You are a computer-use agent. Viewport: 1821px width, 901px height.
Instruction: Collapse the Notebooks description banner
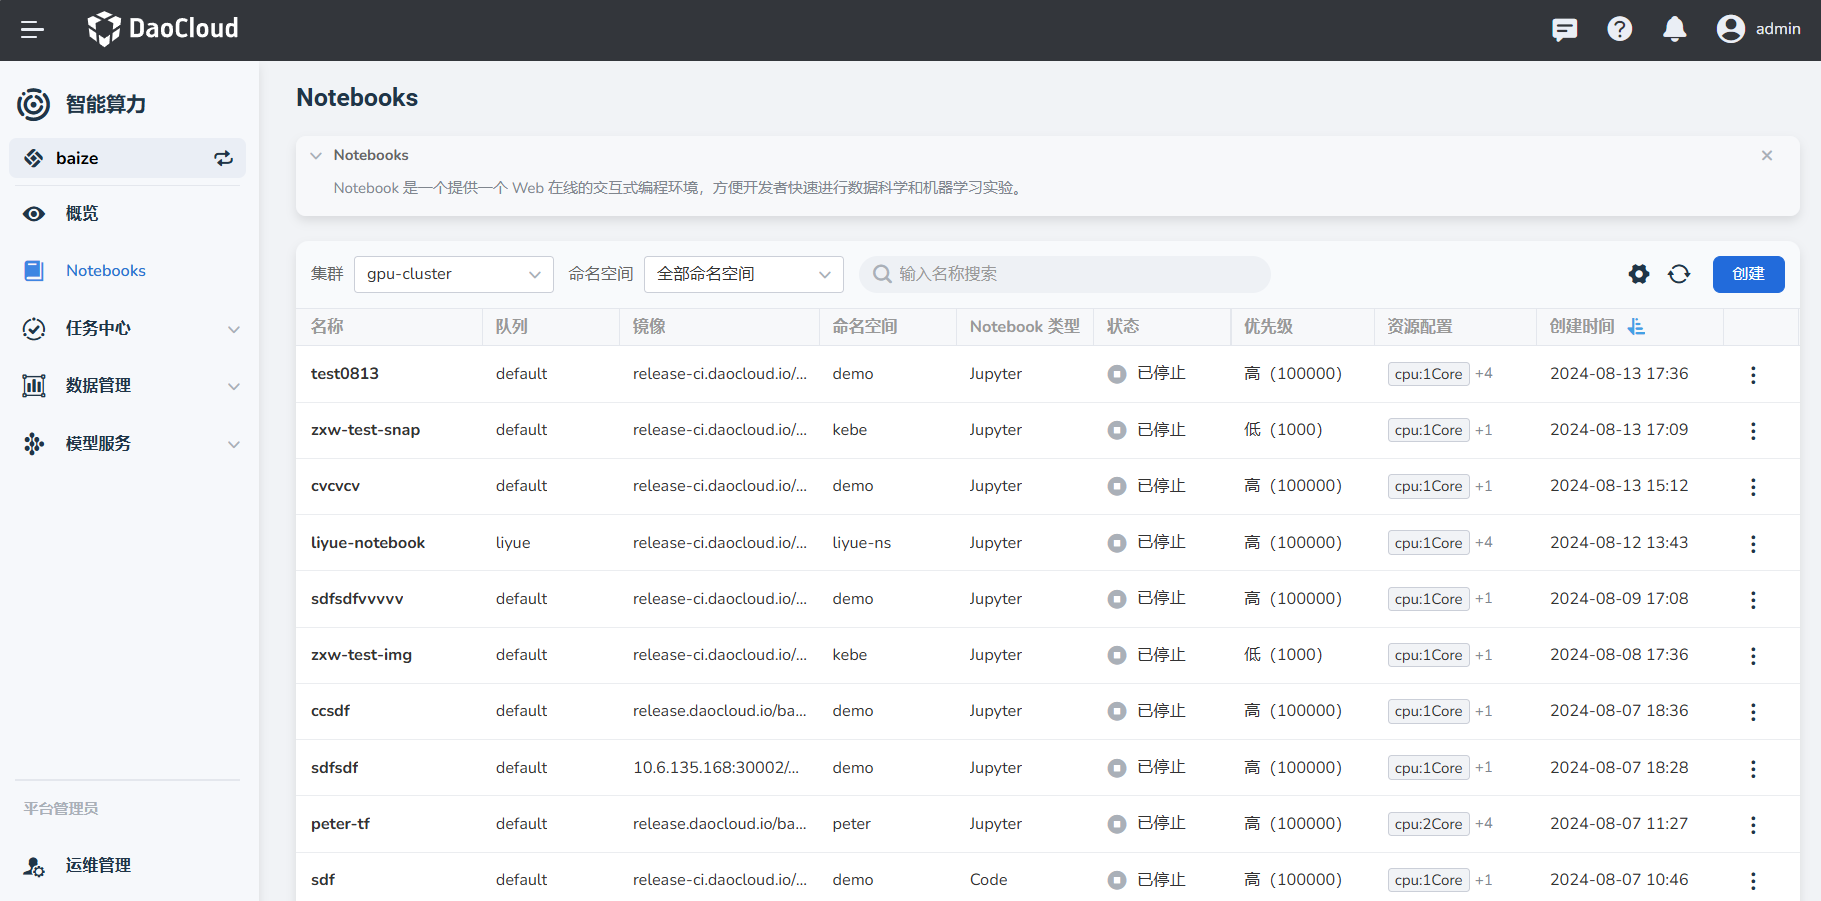[316, 156]
